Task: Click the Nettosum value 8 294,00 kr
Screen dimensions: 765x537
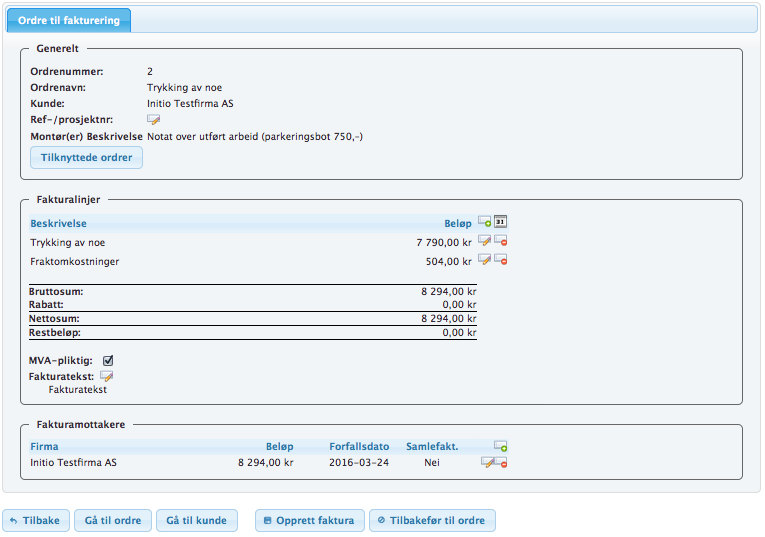Action: tap(449, 318)
